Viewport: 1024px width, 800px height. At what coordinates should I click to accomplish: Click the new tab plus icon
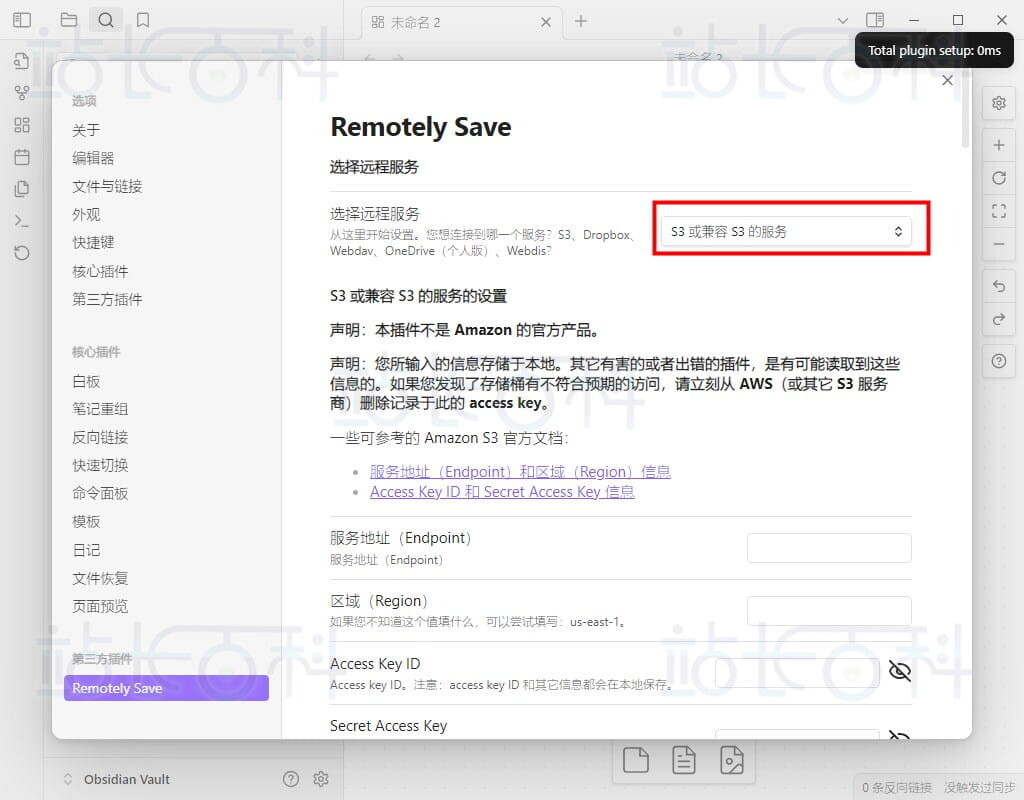point(581,21)
